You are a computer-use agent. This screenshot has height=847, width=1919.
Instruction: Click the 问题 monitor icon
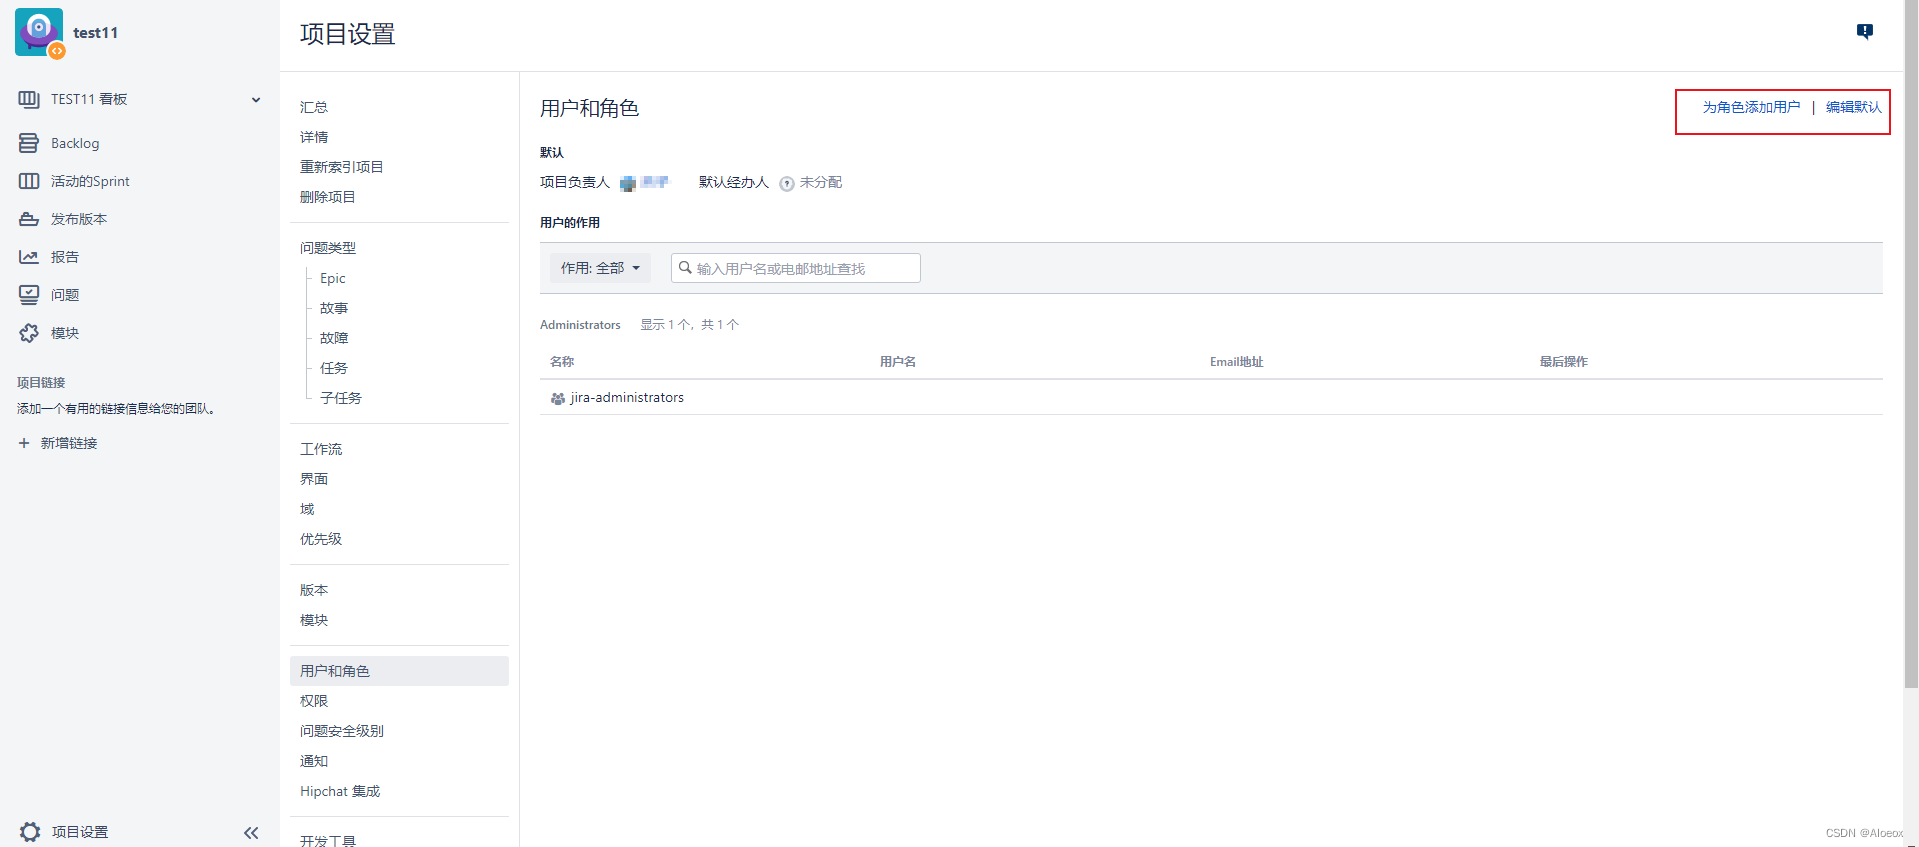[x=29, y=295]
